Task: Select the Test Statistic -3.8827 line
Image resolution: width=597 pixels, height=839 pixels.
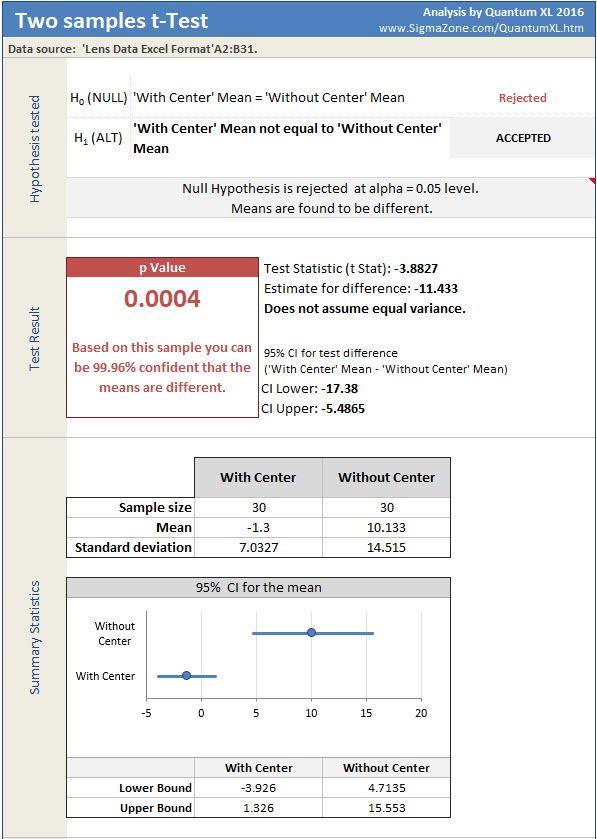Action: (351, 269)
